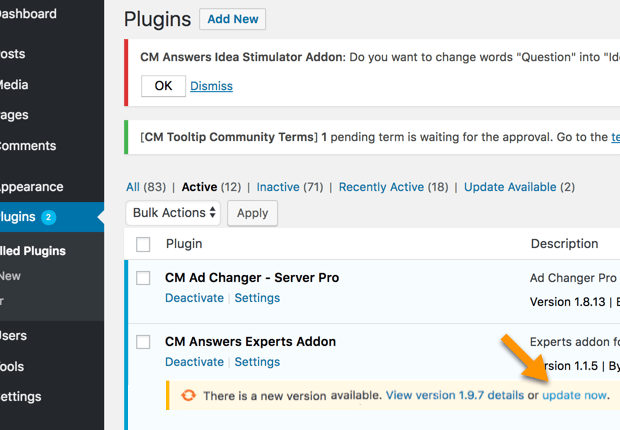This screenshot has width=620, height=430.
Task: Dismiss the Idea Stimulator Addon notice
Action: click(x=211, y=86)
